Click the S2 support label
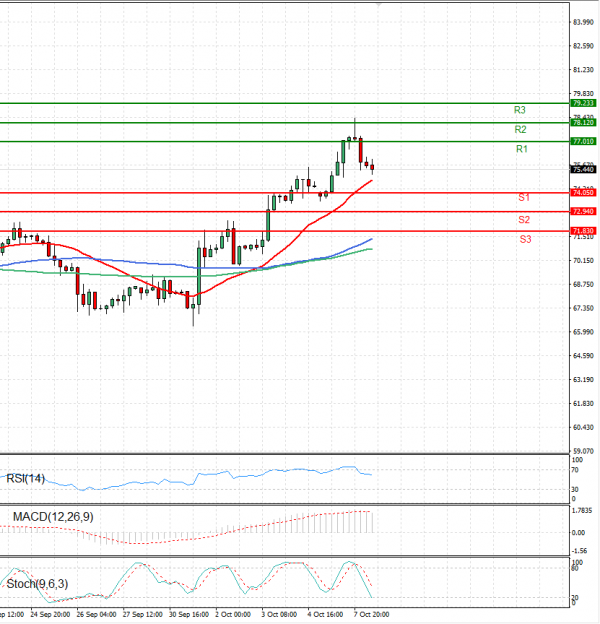This screenshot has width=600, height=624. point(524,220)
